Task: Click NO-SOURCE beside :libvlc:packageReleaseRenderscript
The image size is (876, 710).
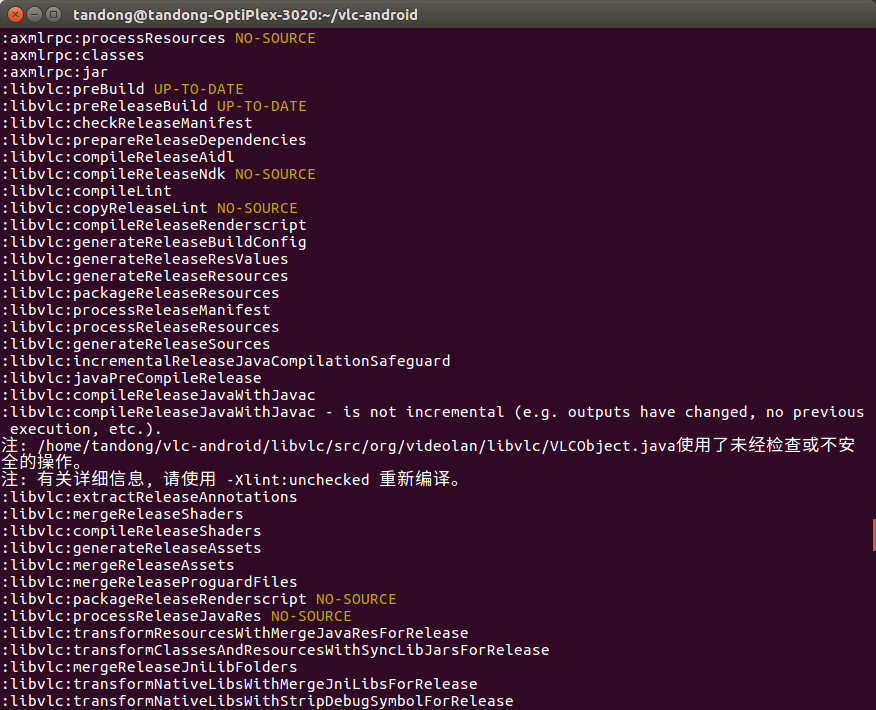Action: coord(356,599)
